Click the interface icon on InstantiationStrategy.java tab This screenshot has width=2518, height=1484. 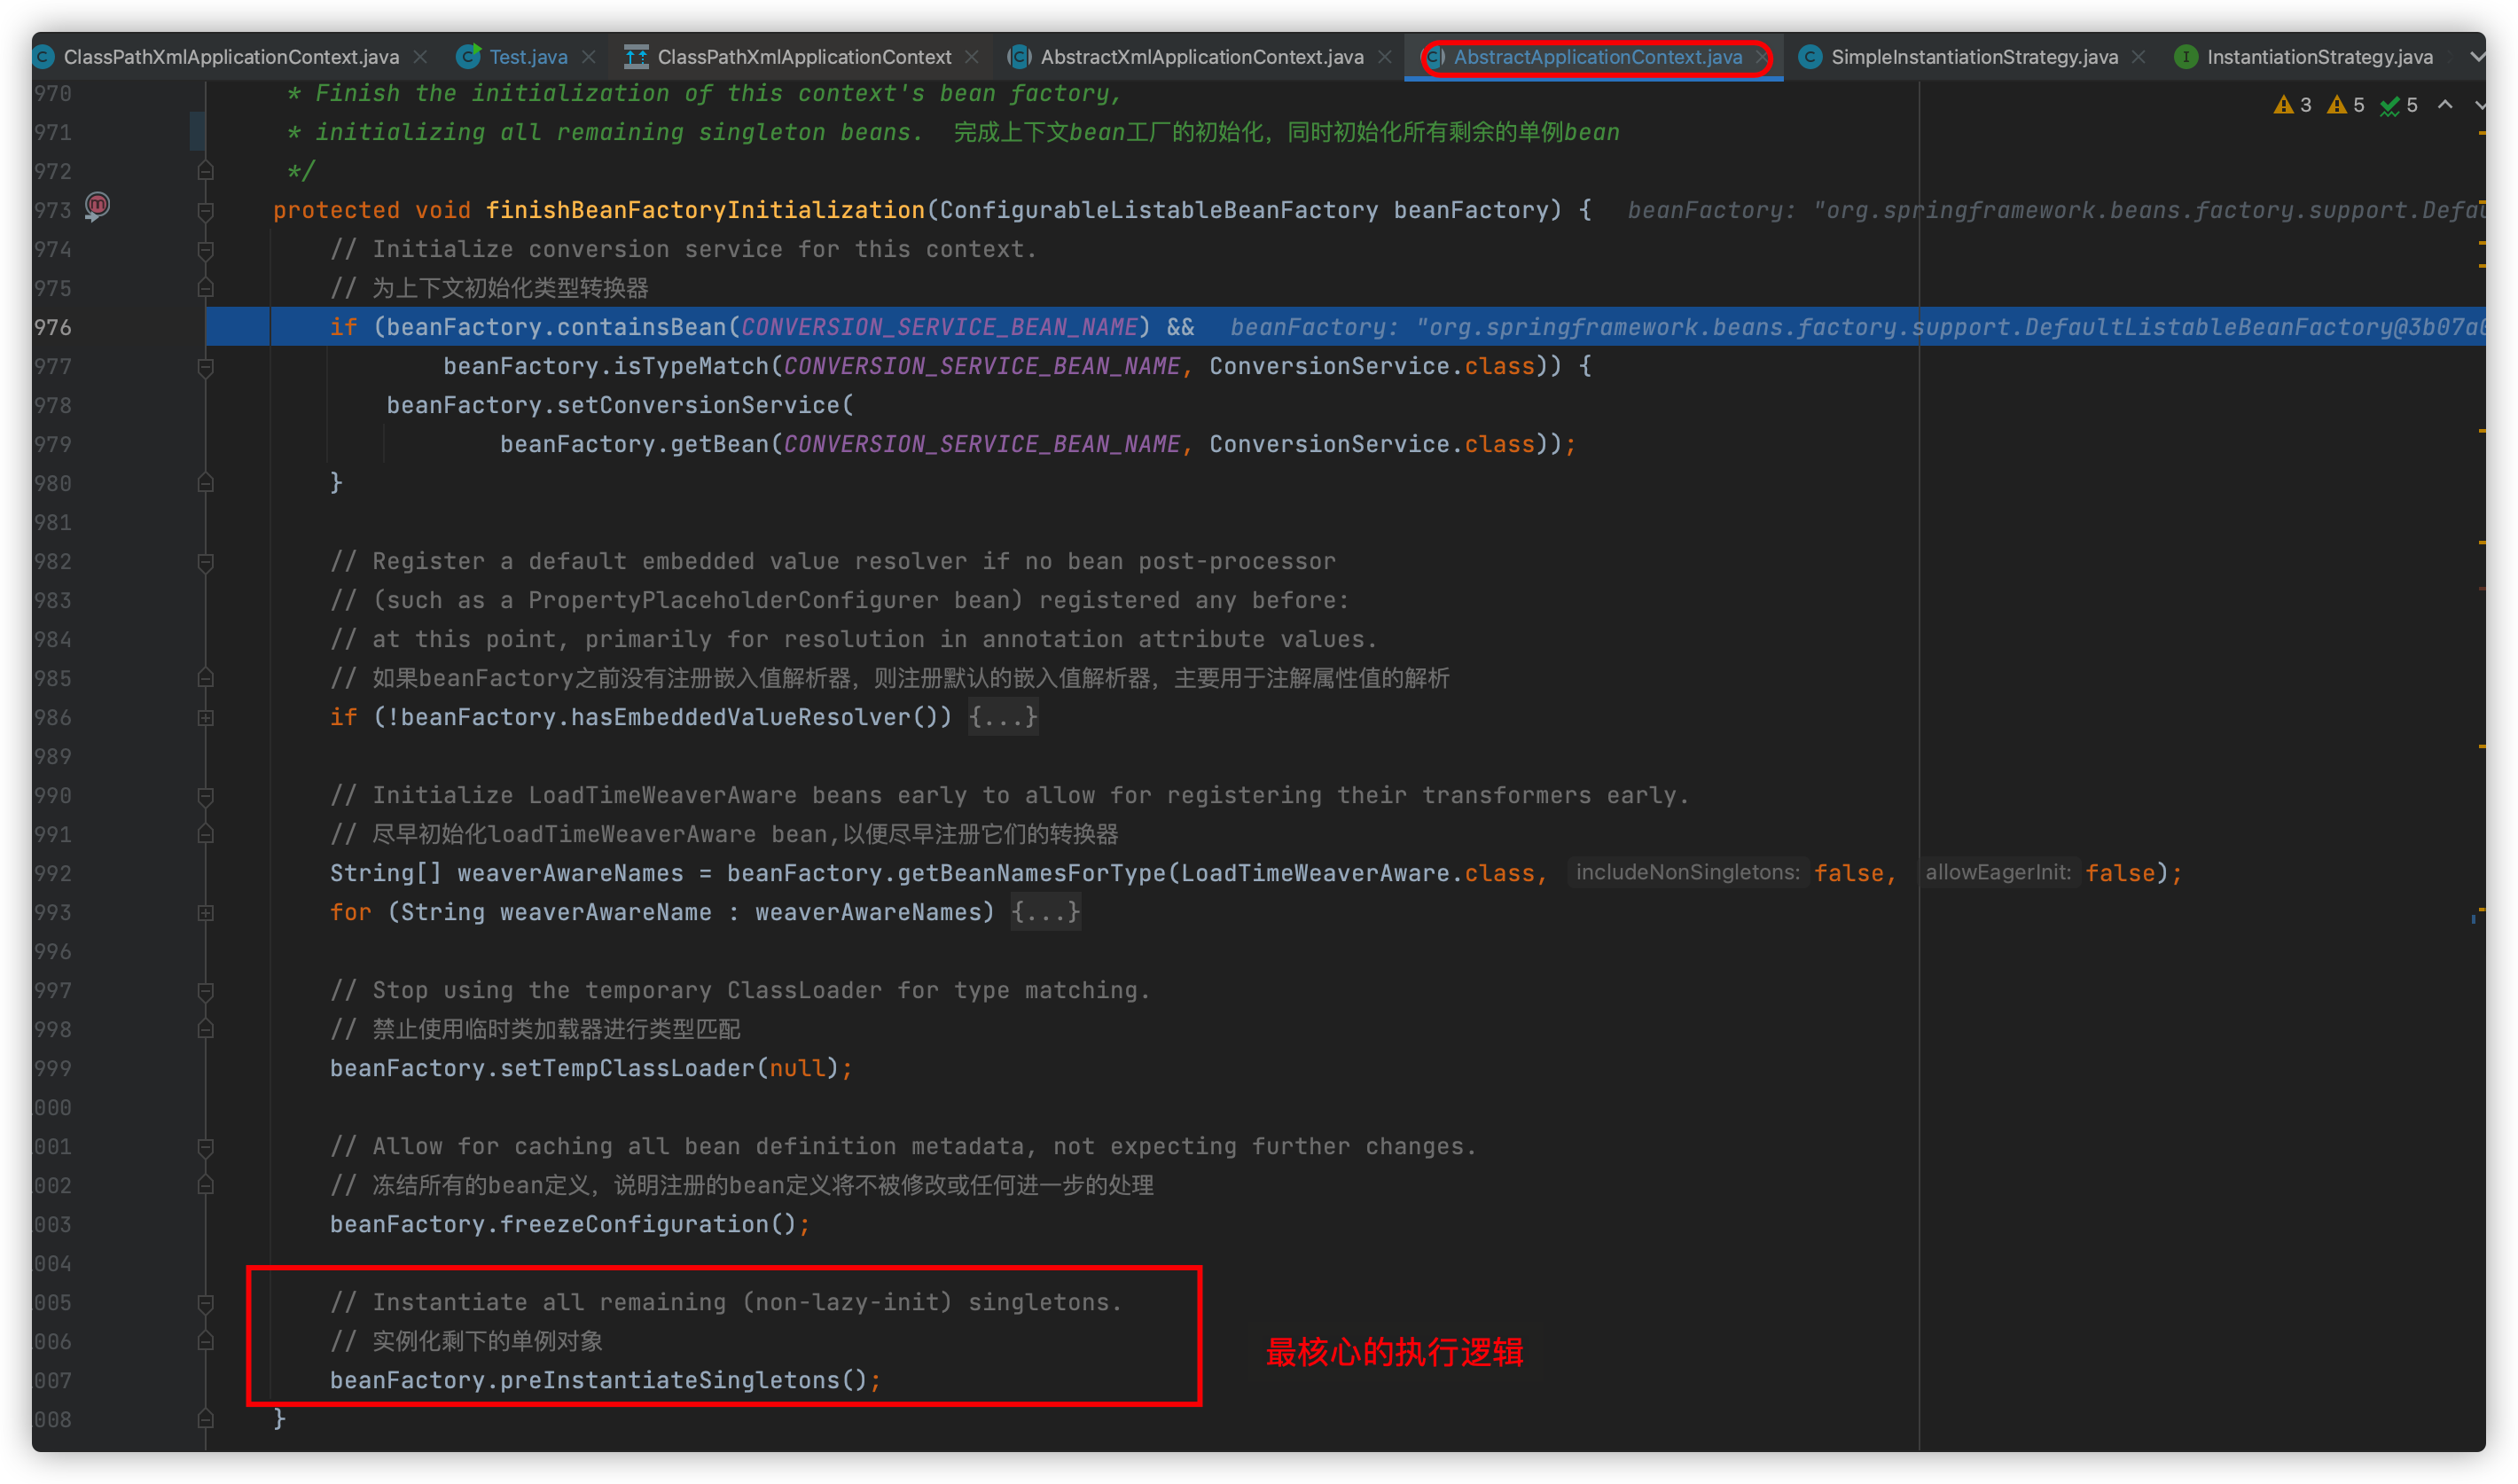[2186, 57]
